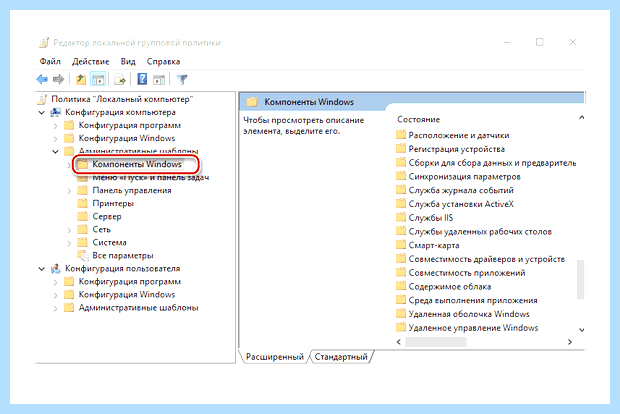This screenshot has height=414, width=620.
Task: Click the Forward arrow toolbar icon
Action: (x=59, y=79)
